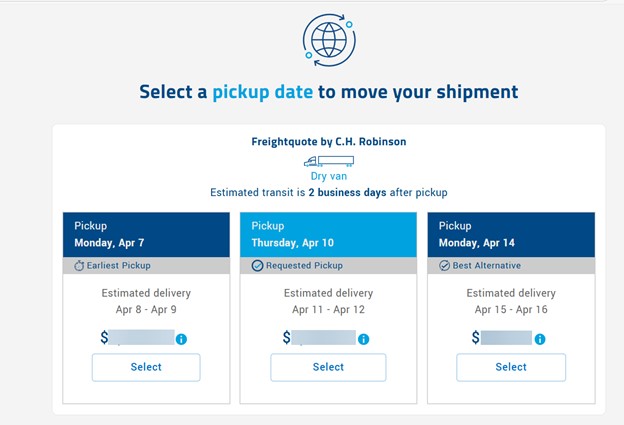Click the Pickup Monday, Apr 7 header
This screenshot has height=425, width=624.
[x=146, y=234]
